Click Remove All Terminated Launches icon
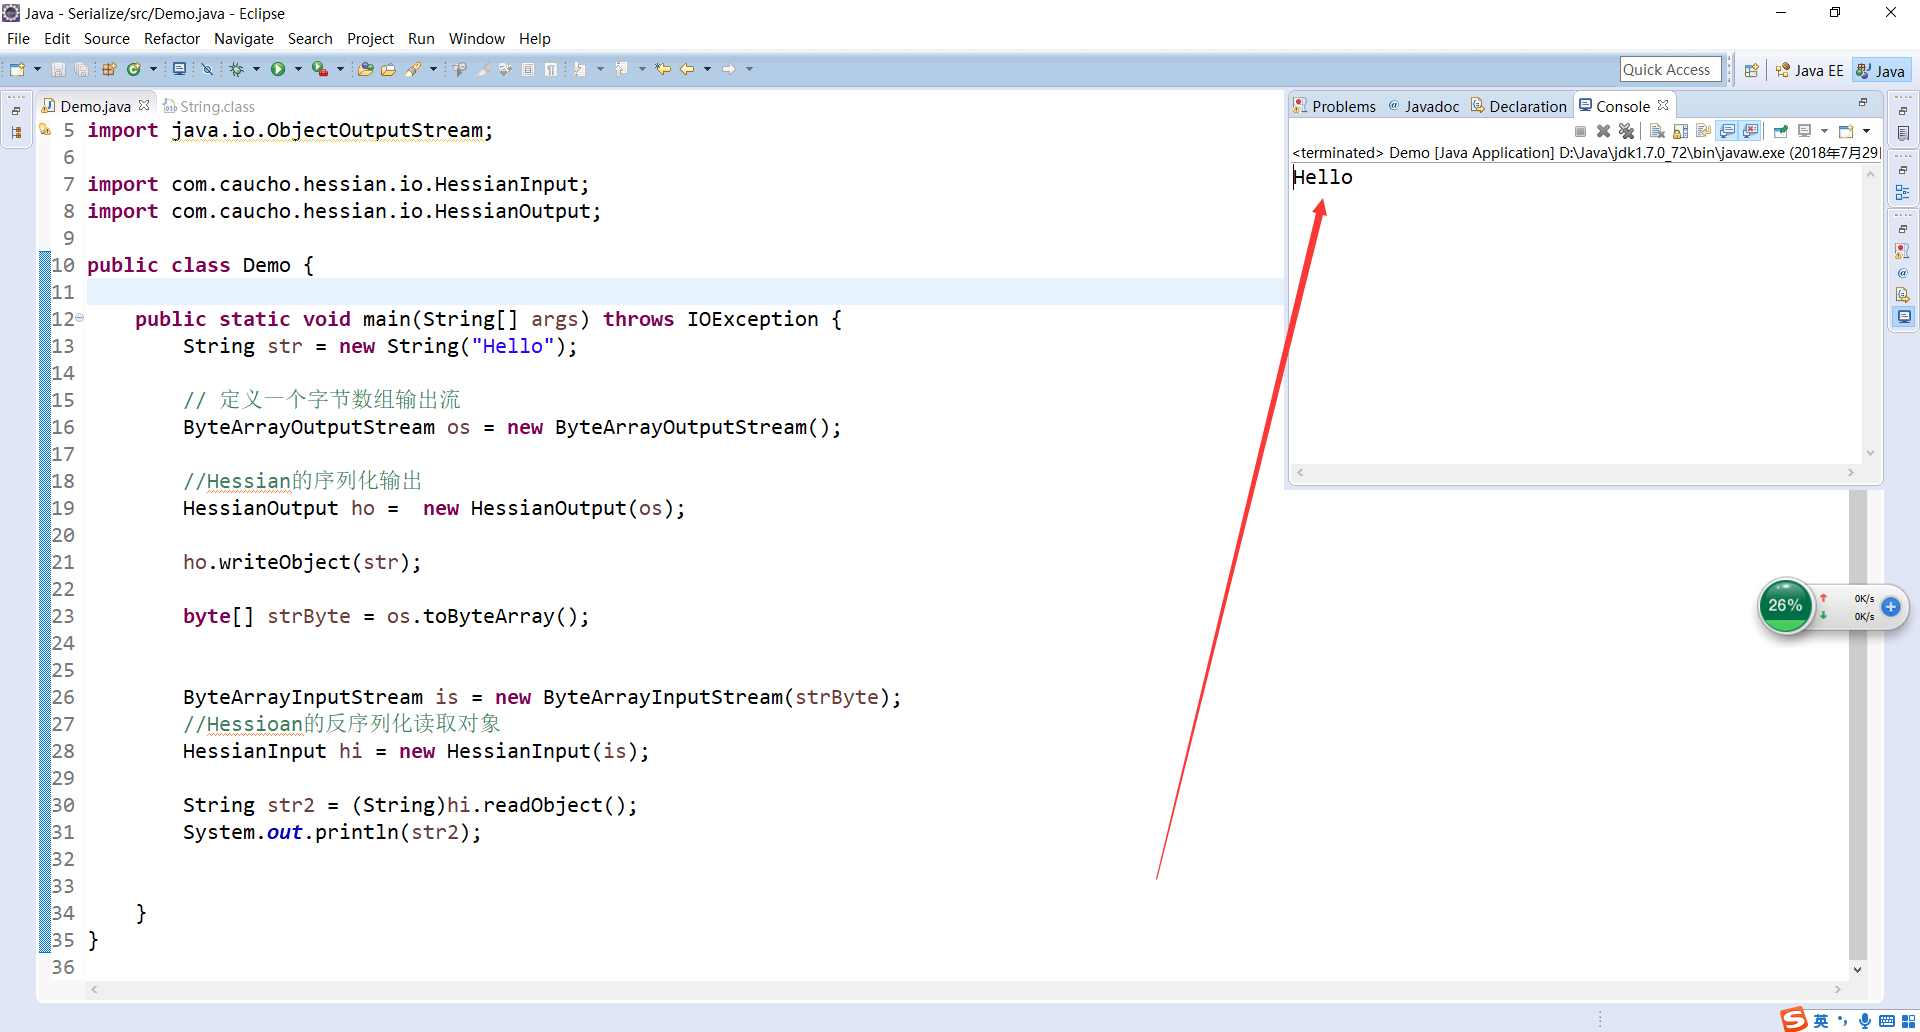 pyautogui.click(x=1627, y=131)
